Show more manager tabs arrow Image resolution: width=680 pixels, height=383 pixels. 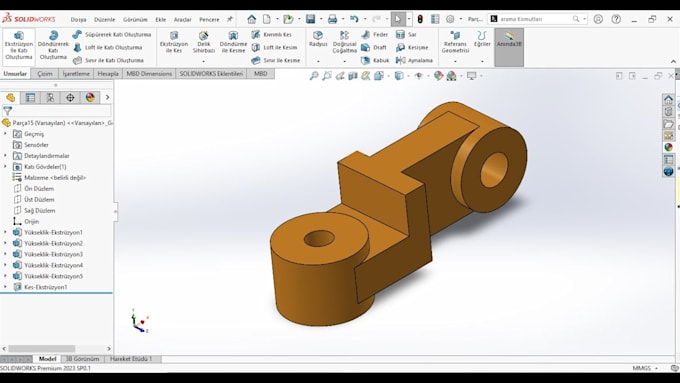107,98
